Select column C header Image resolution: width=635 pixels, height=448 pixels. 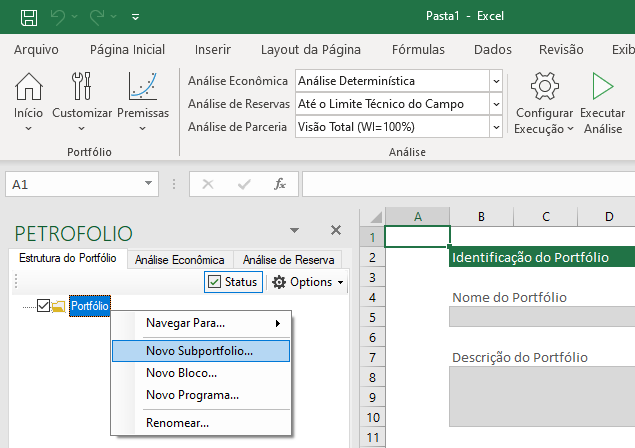pos(546,217)
